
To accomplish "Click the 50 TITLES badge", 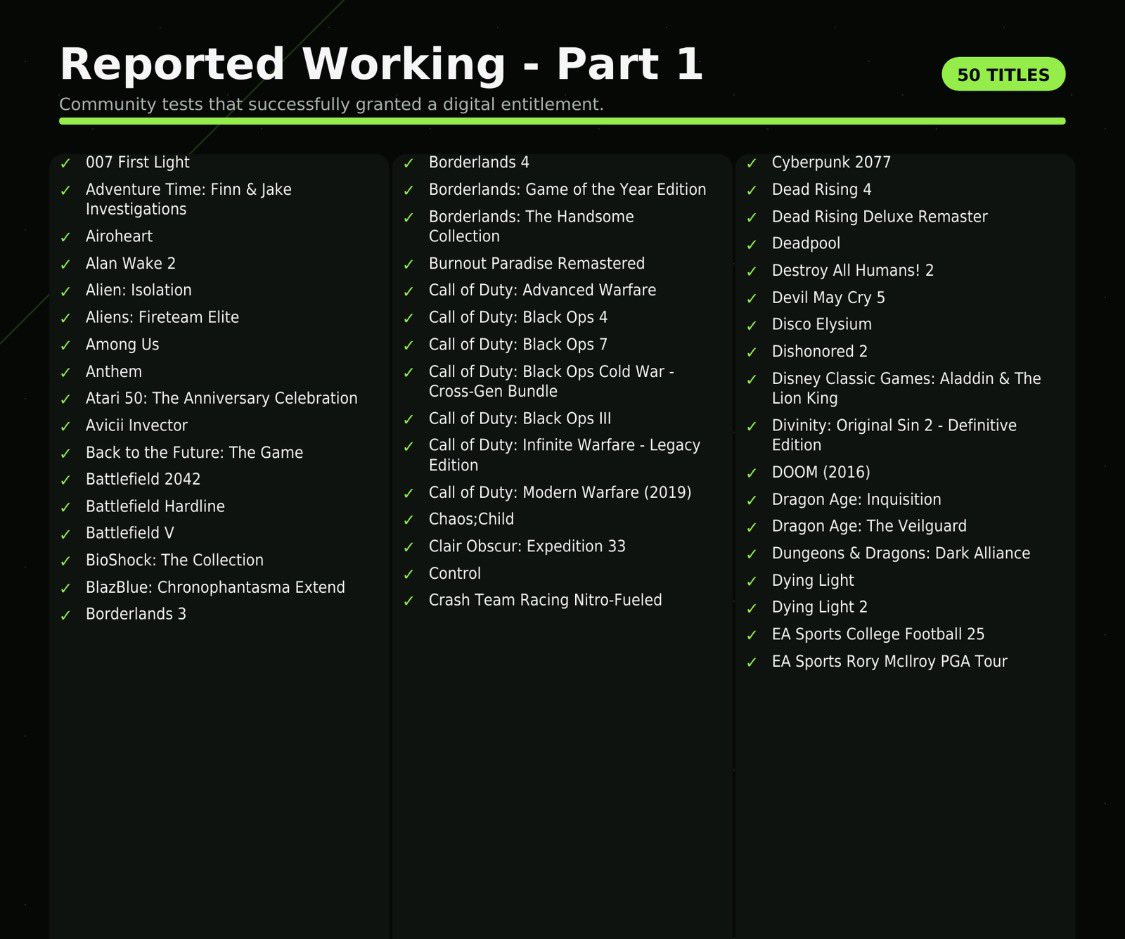I will click(x=1003, y=74).
